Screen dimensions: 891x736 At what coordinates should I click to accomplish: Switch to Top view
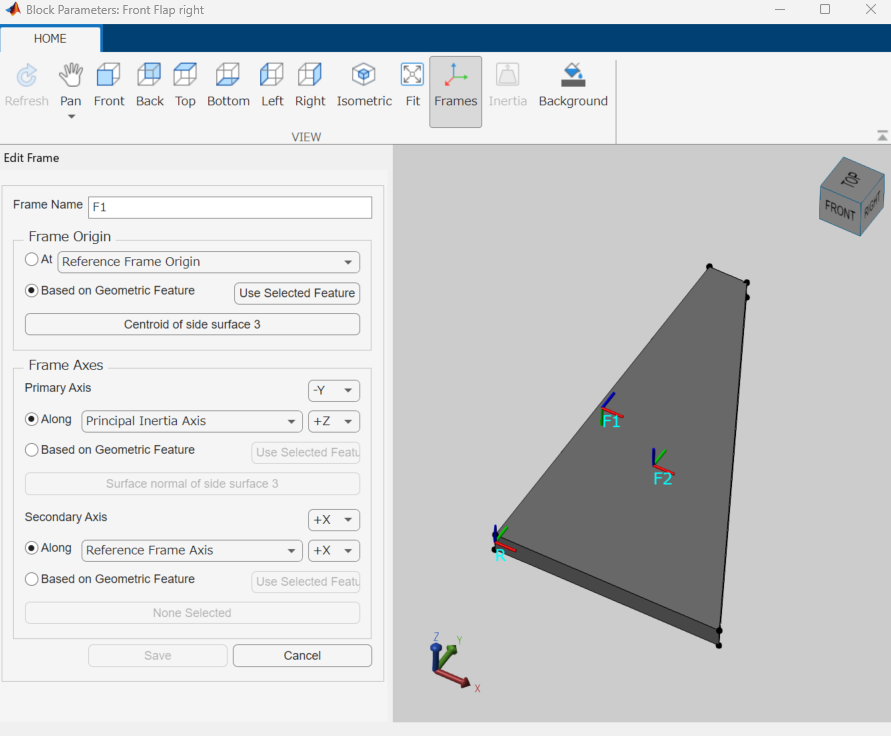pyautogui.click(x=185, y=85)
